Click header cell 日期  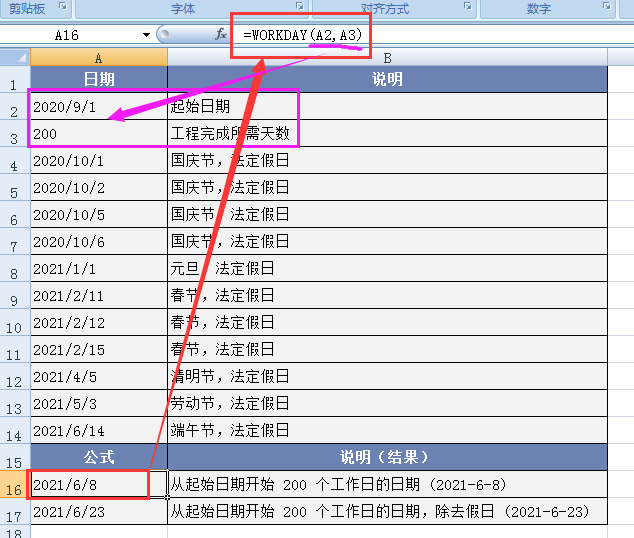99,79
